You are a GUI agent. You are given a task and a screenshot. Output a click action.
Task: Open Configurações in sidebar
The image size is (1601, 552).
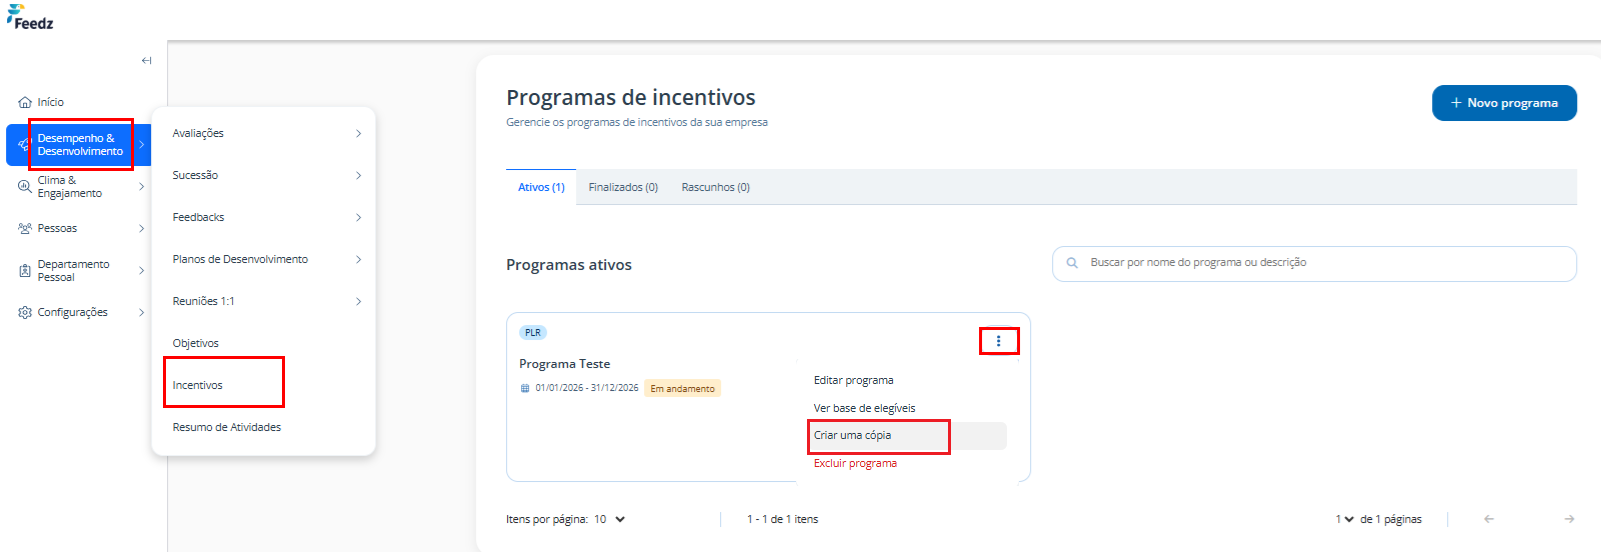pyautogui.click(x=72, y=312)
